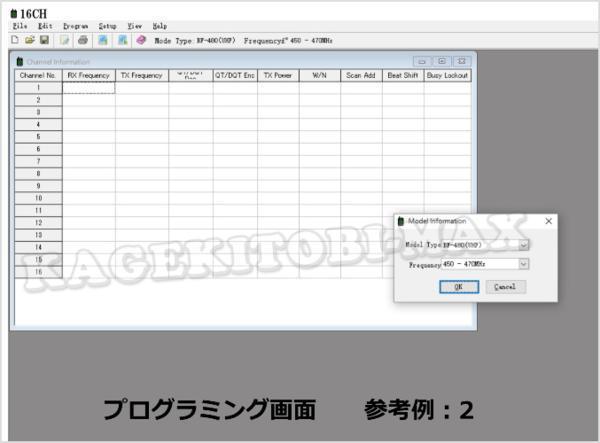Click the QT/DQT Enc column header
The image size is (600, 443).
click(235, 75)
